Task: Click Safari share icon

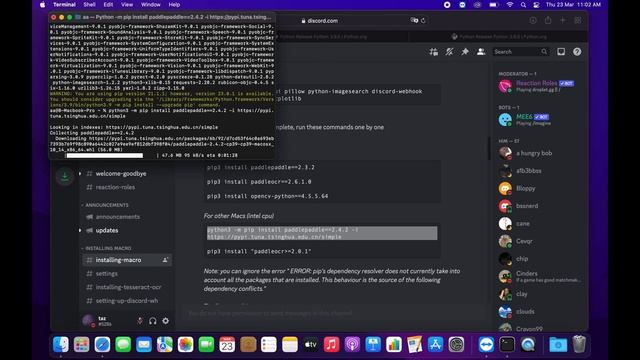Action: (548, 20)
